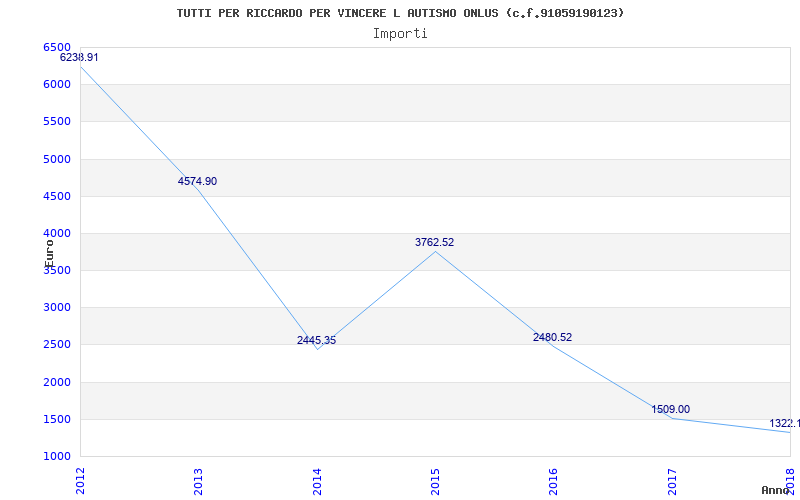Image resolution: width=800 pixels, height=500 pixels.
Task: Click the 5000 y-axis value
Action: [x=57, y=159]
